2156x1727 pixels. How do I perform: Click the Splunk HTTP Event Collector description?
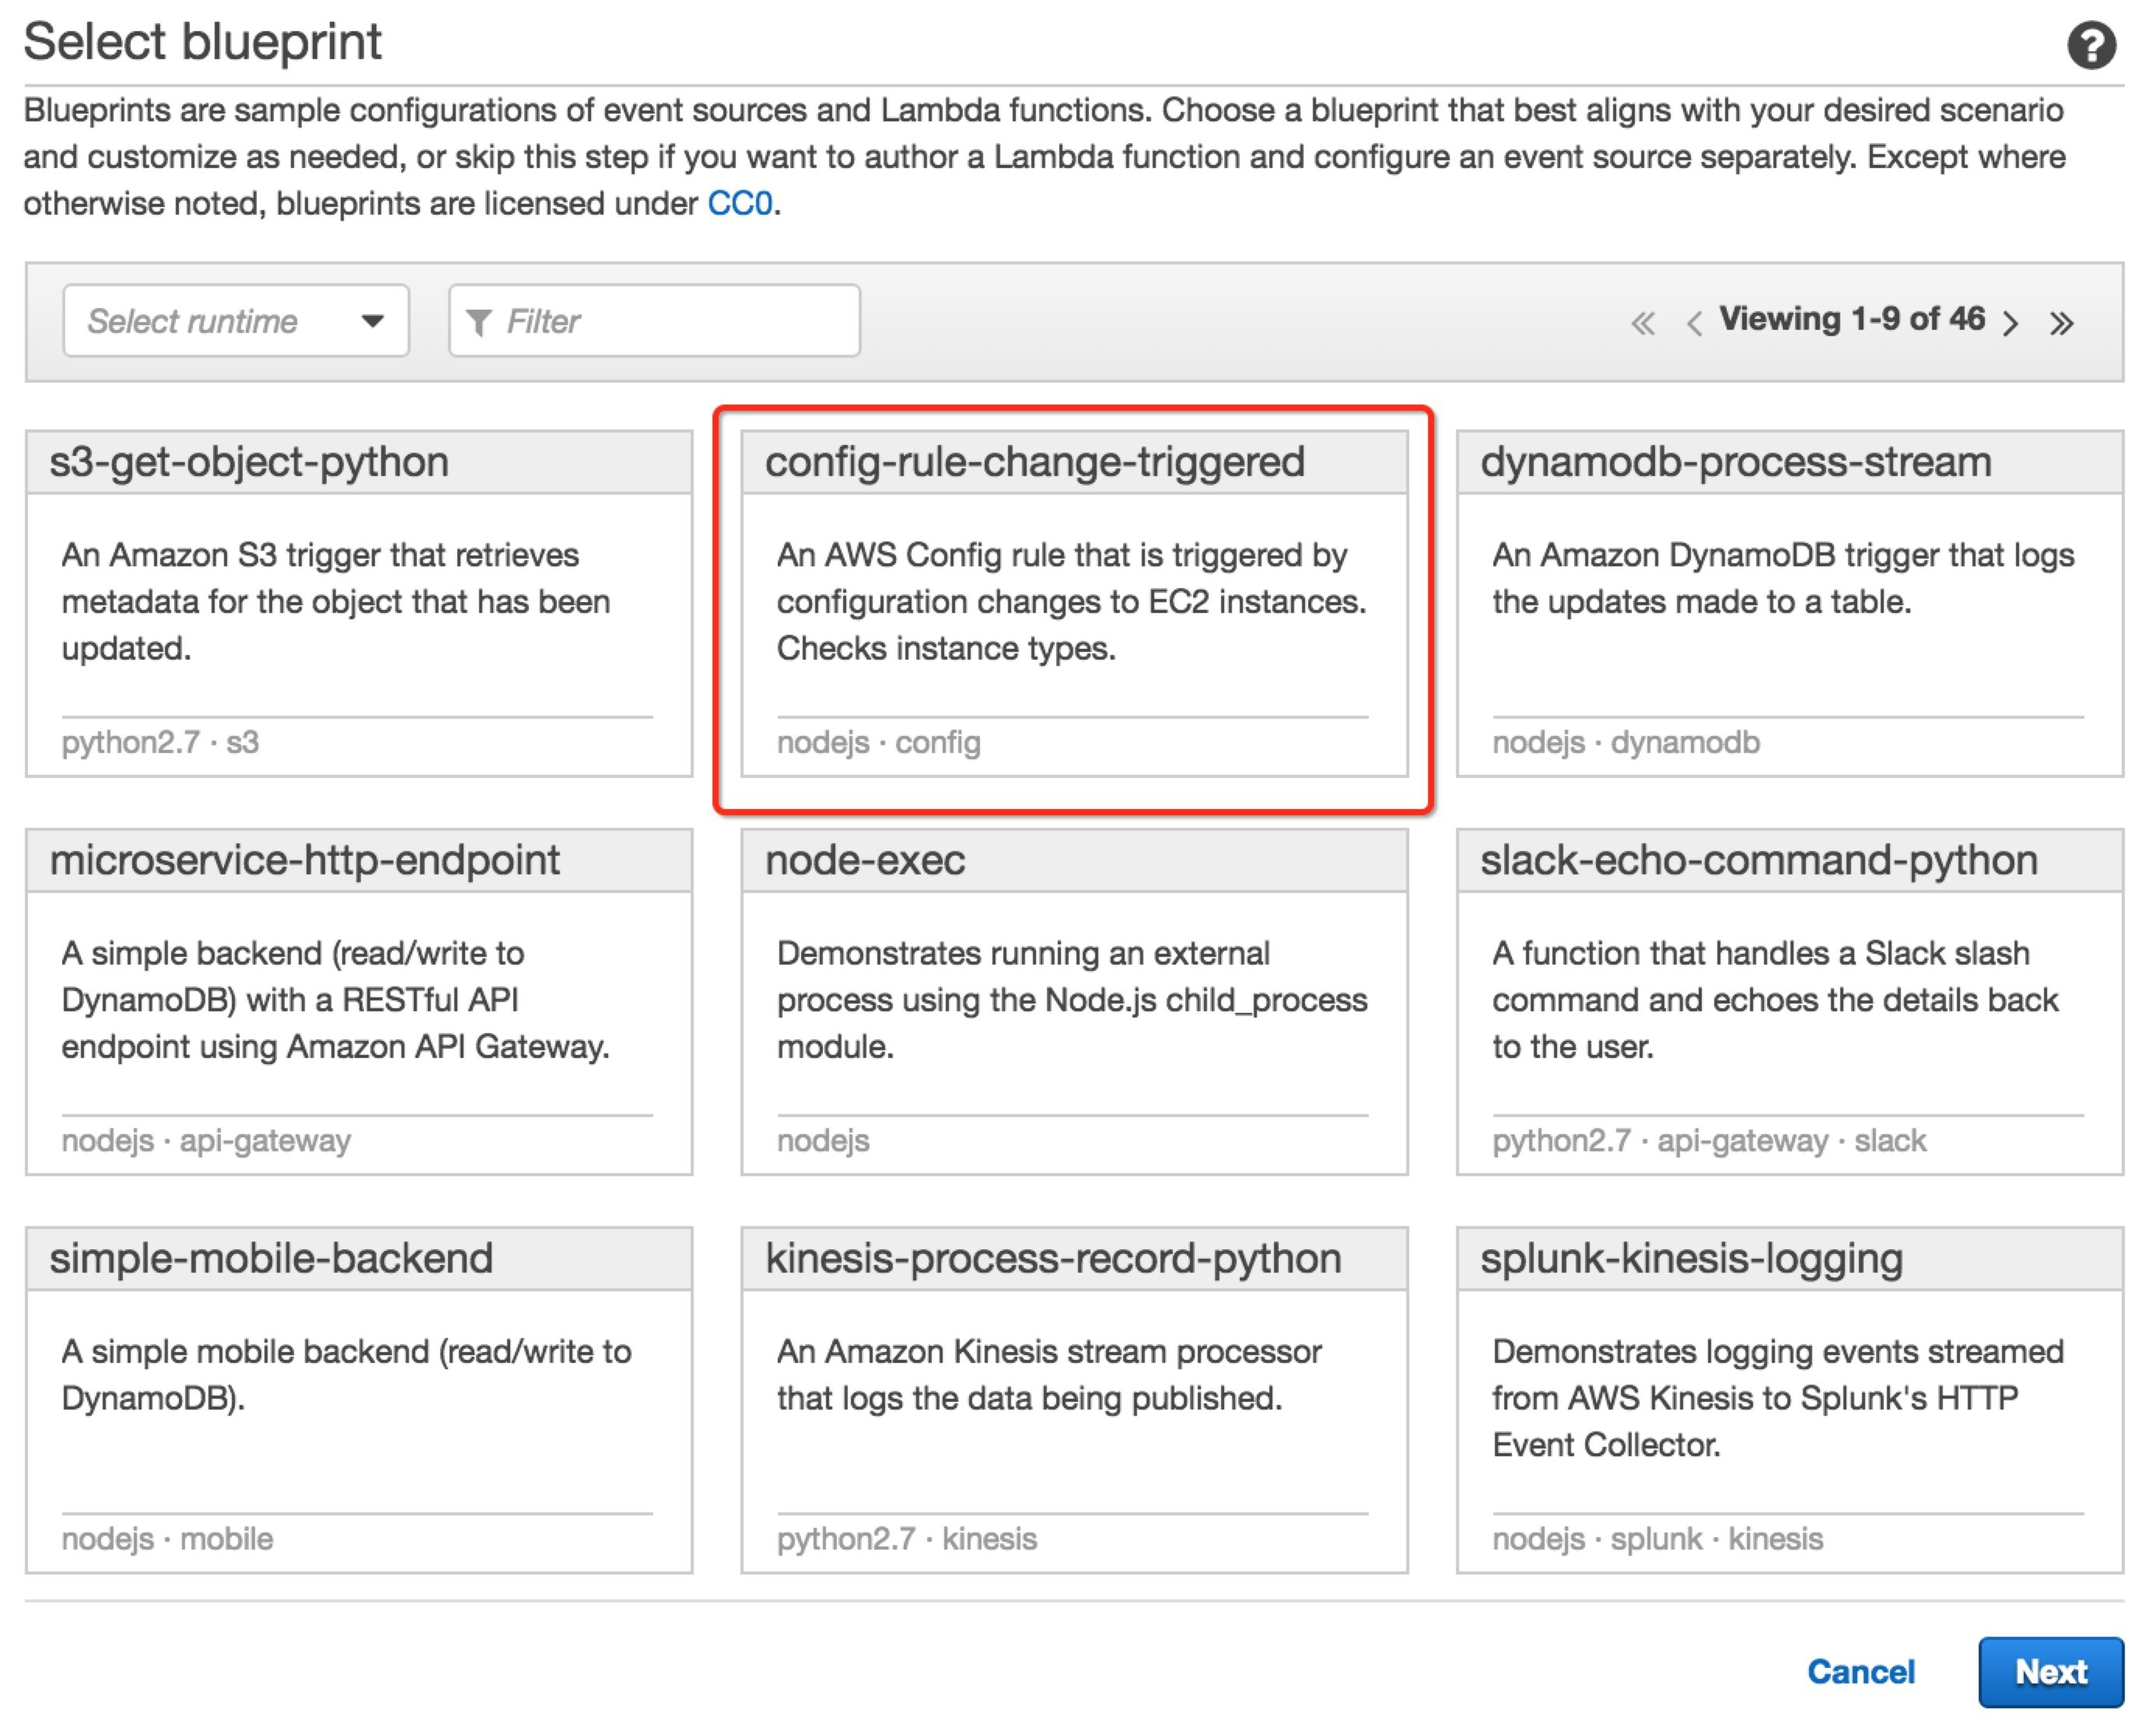pyautogui.click(x=1778, y=1398)
